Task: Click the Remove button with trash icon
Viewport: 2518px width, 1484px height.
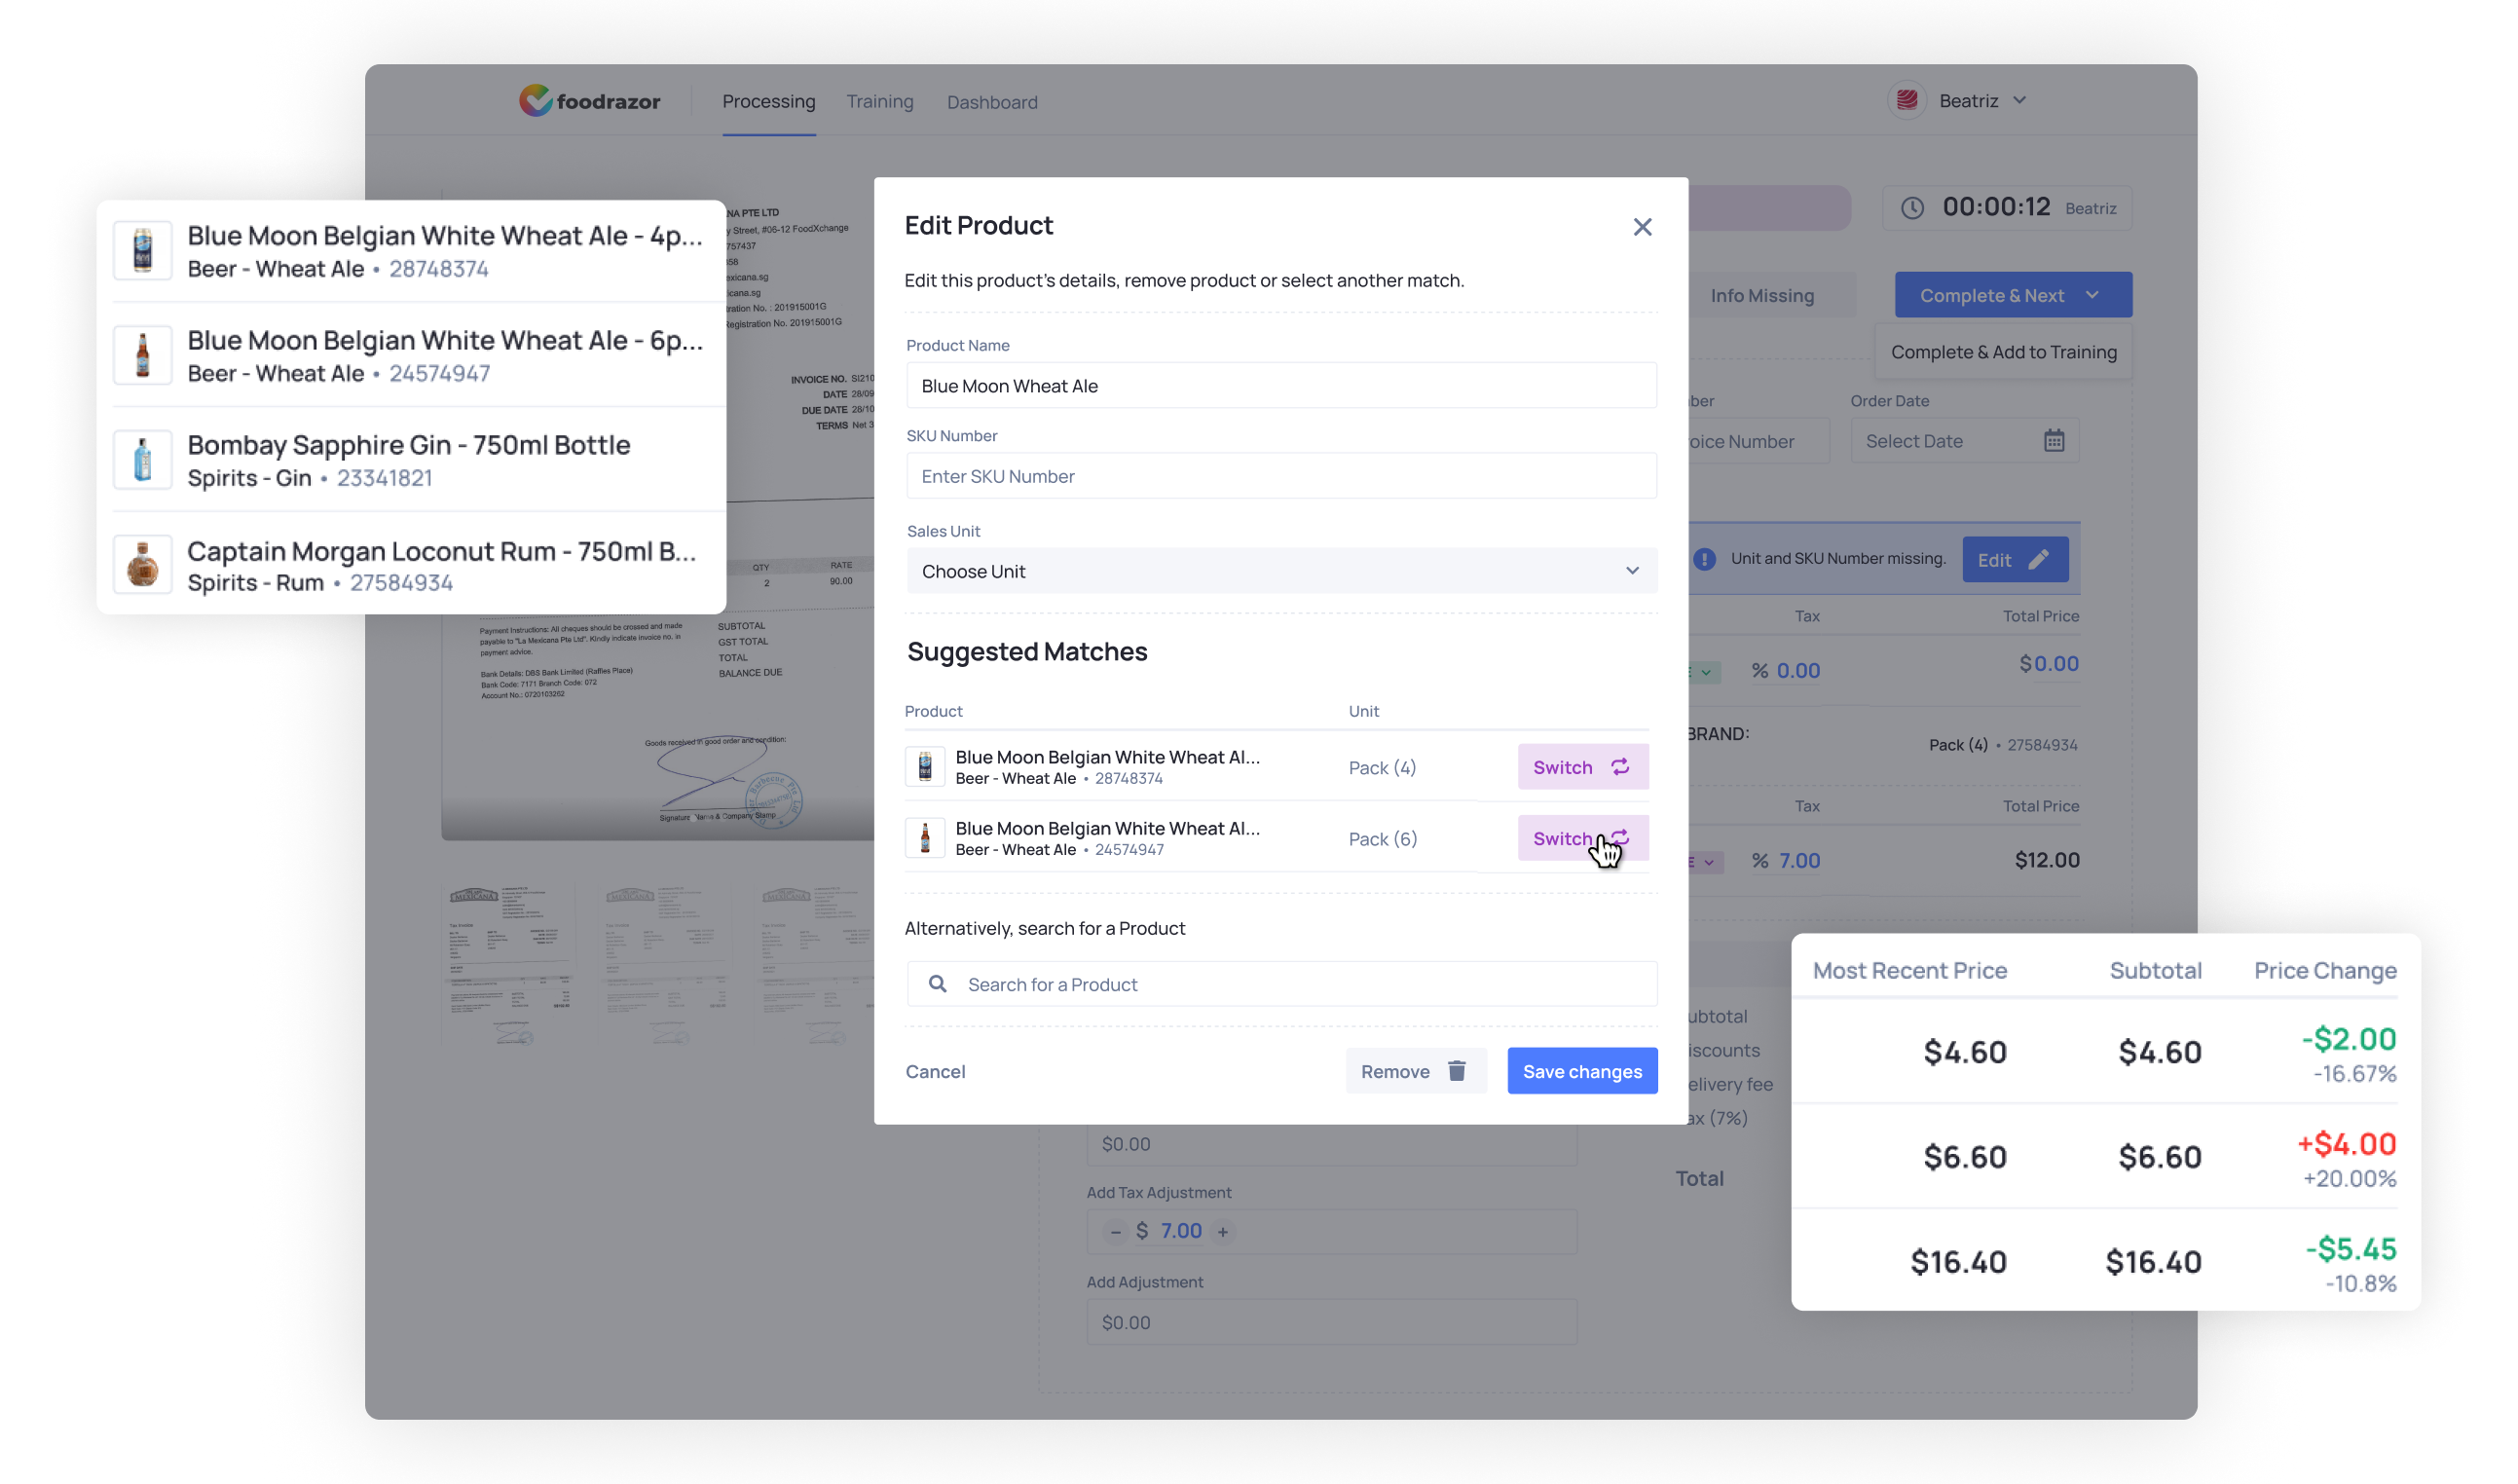Action: pyautogui.click(x=1414, y=1071)
